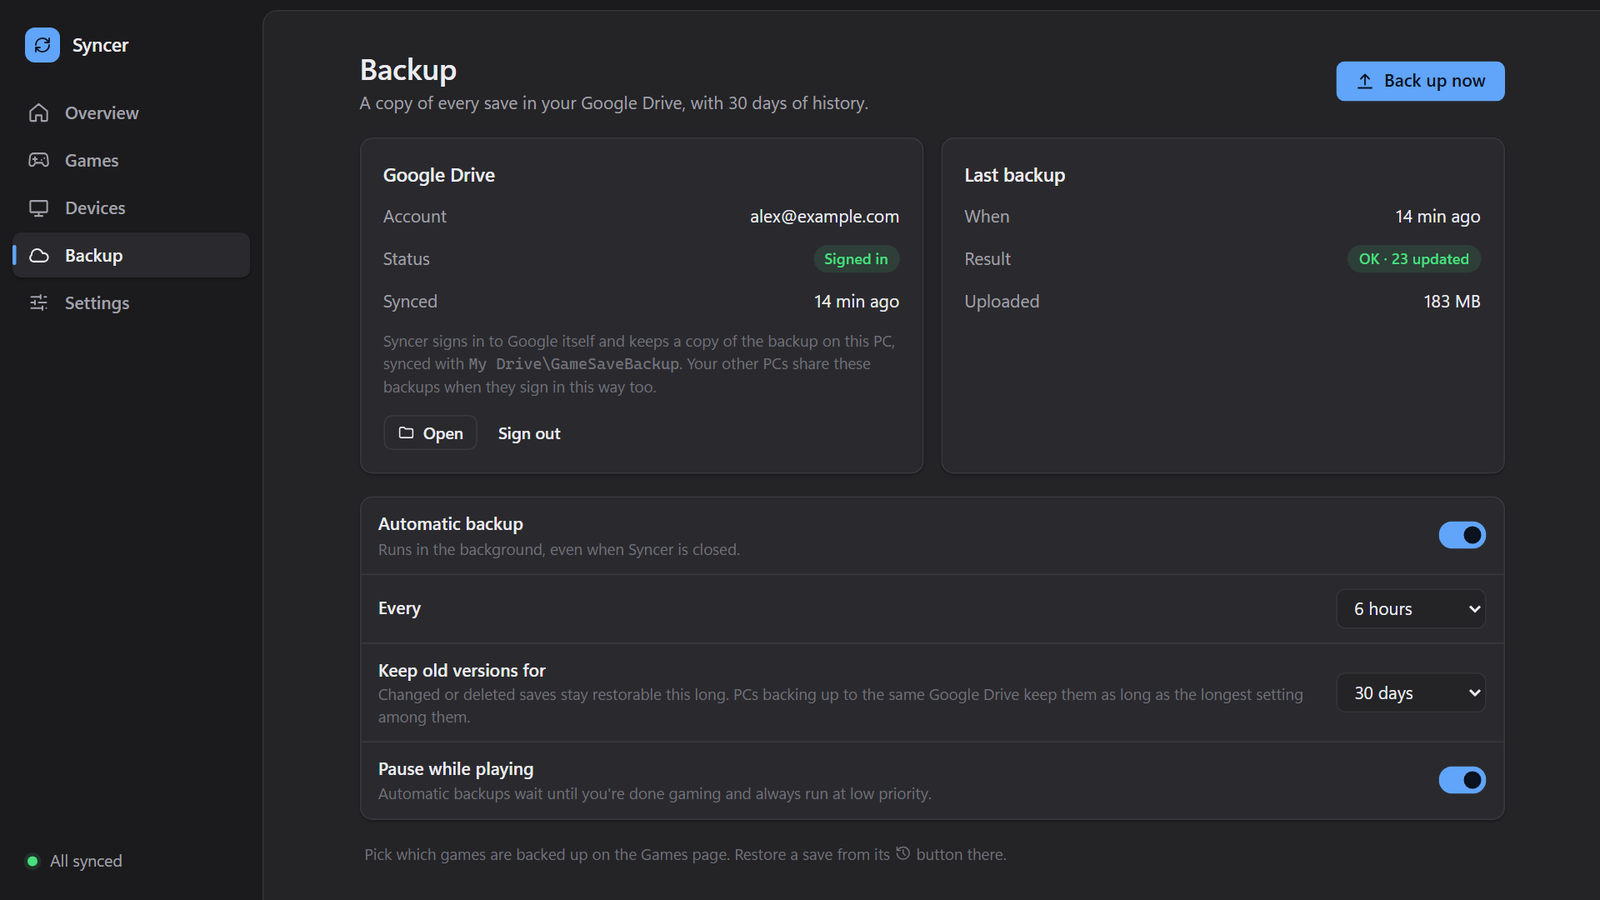Start a backup with Back up now

pyautogui.click(x=1420, y=81)
